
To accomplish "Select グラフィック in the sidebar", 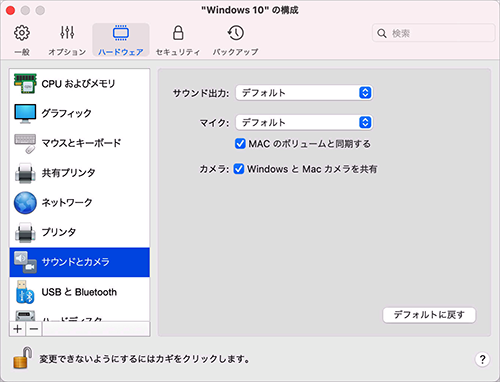I will [79, 113].
